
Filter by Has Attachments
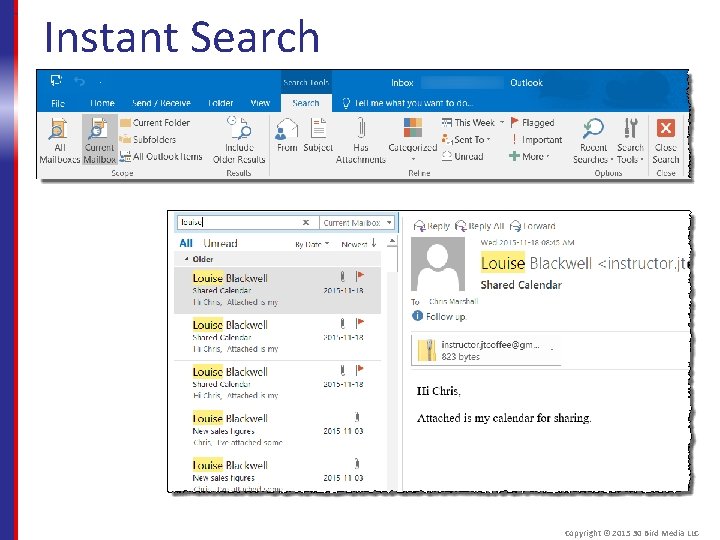(360, 141)
